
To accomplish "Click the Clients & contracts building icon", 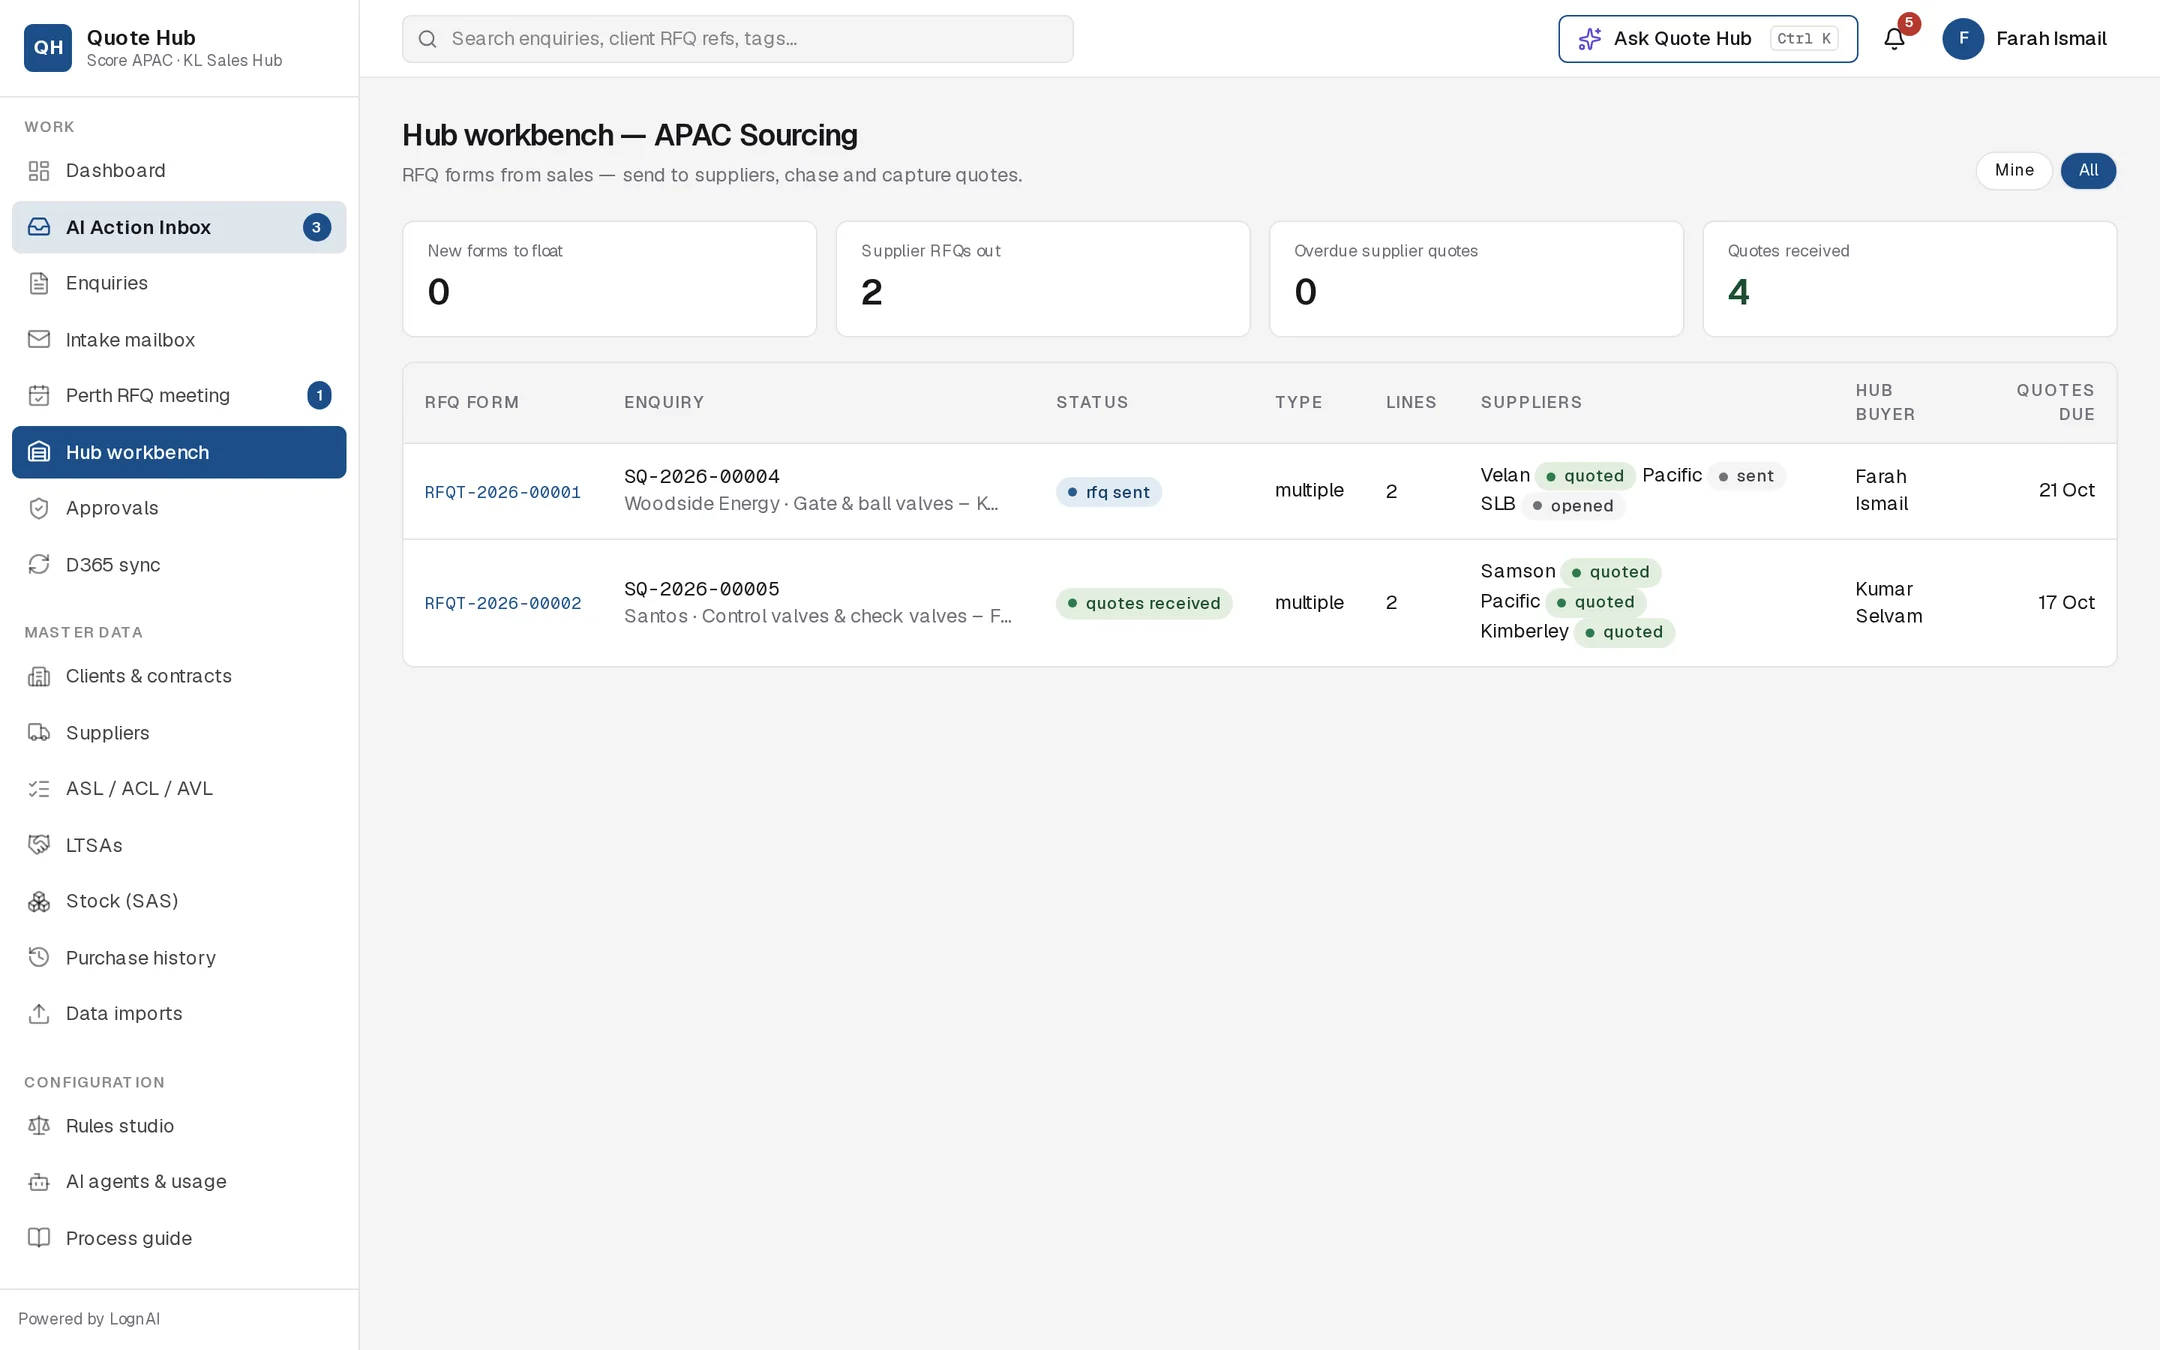I will (39, 676).
